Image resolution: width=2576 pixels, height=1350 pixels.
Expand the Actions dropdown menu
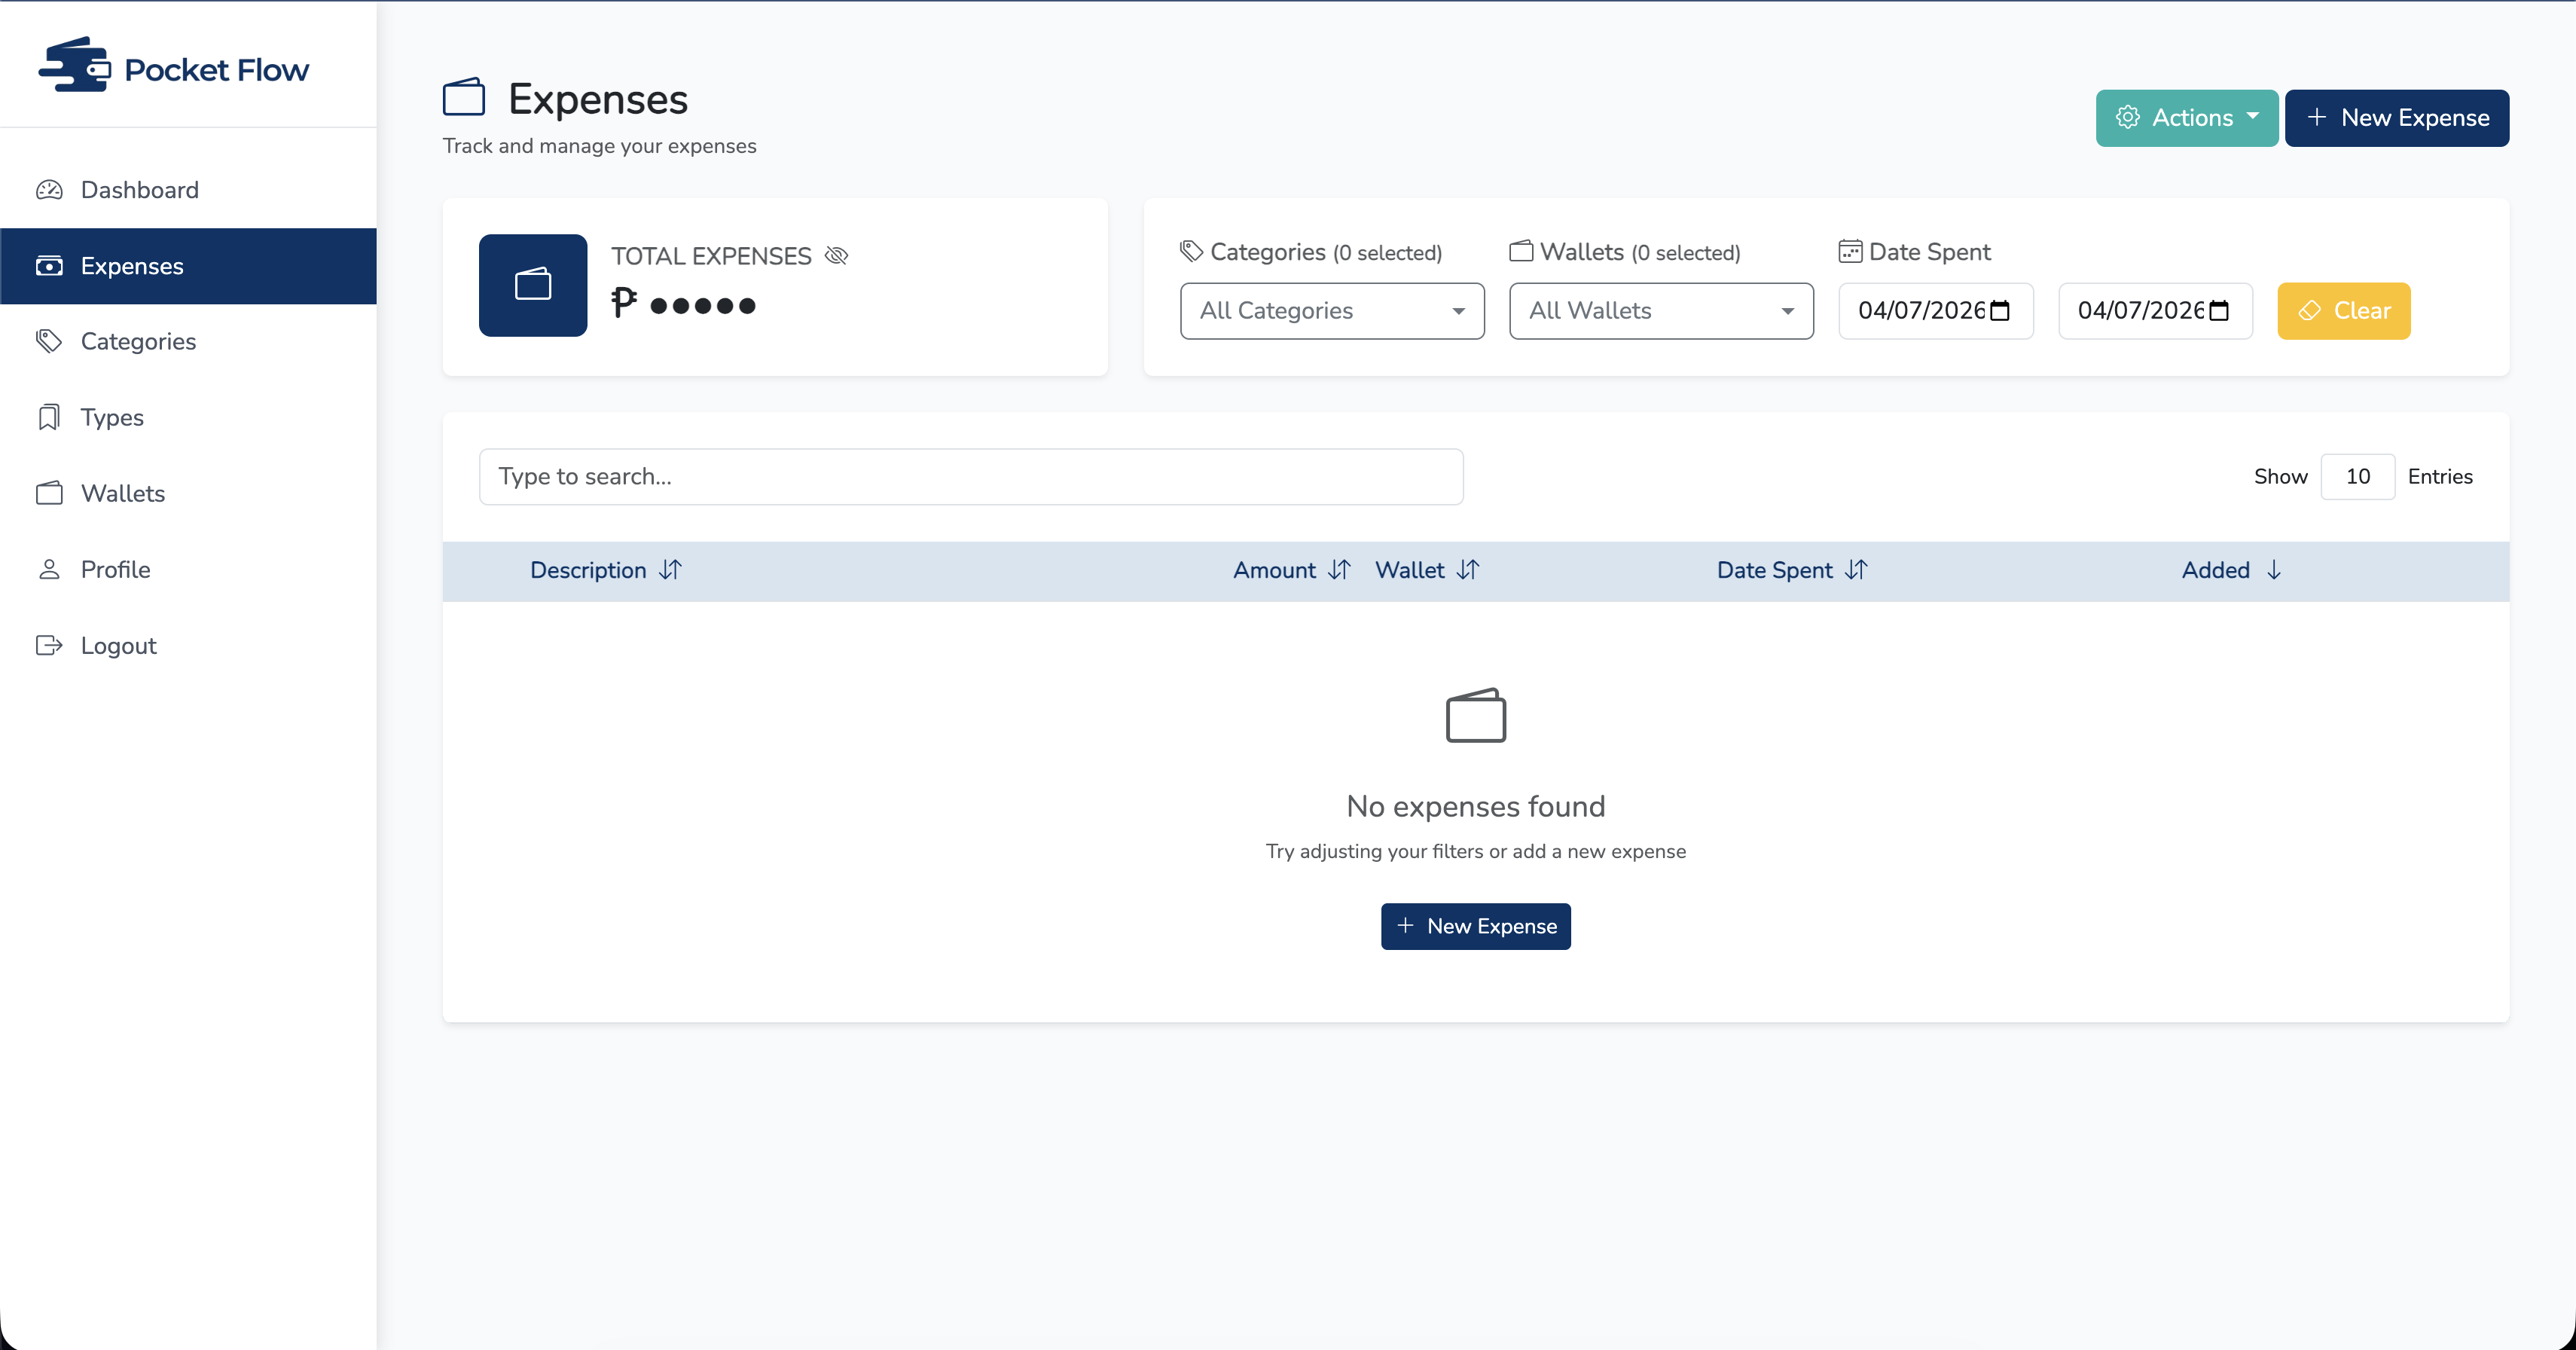[2186, 118]
